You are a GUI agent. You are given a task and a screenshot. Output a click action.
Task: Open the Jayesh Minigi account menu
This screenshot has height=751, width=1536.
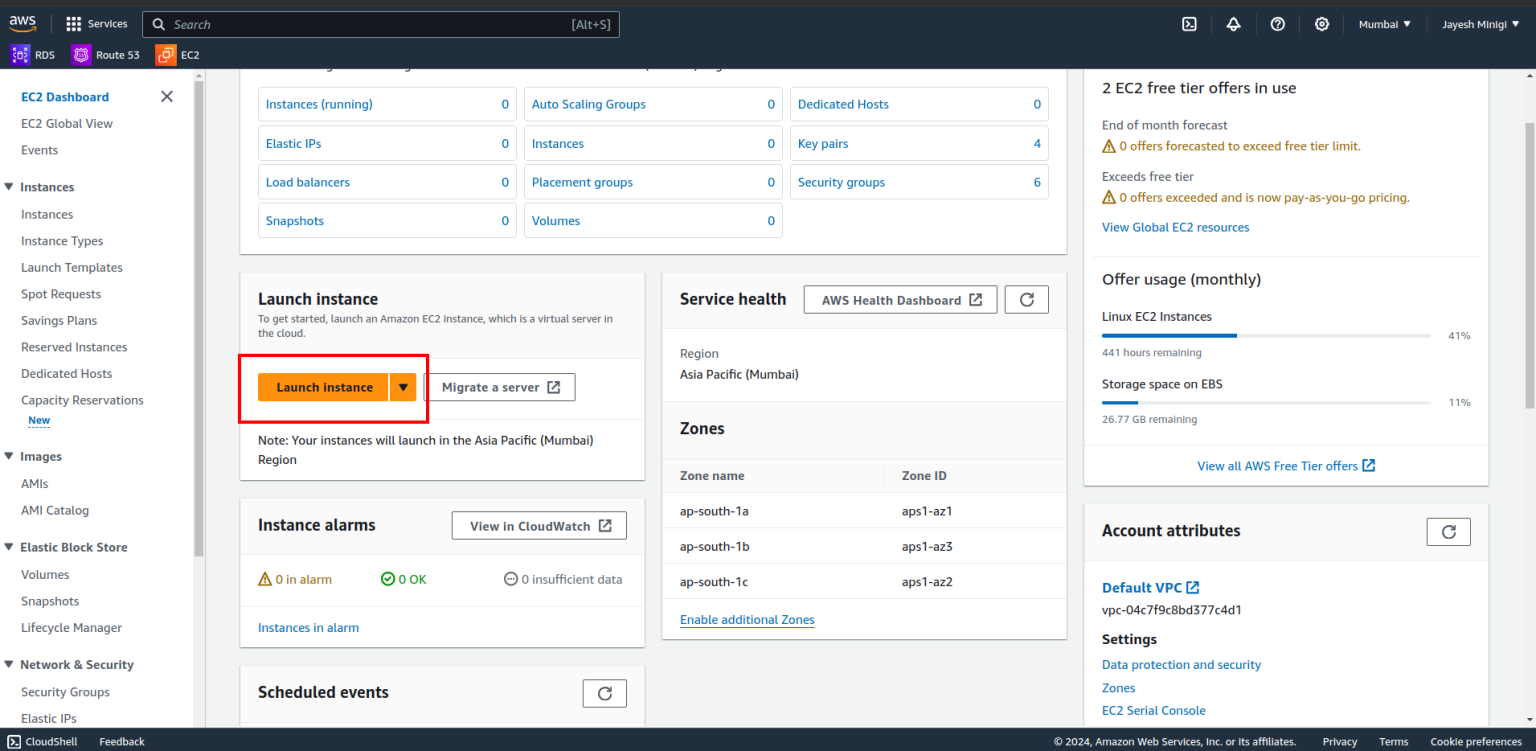tap(1480, 23)
